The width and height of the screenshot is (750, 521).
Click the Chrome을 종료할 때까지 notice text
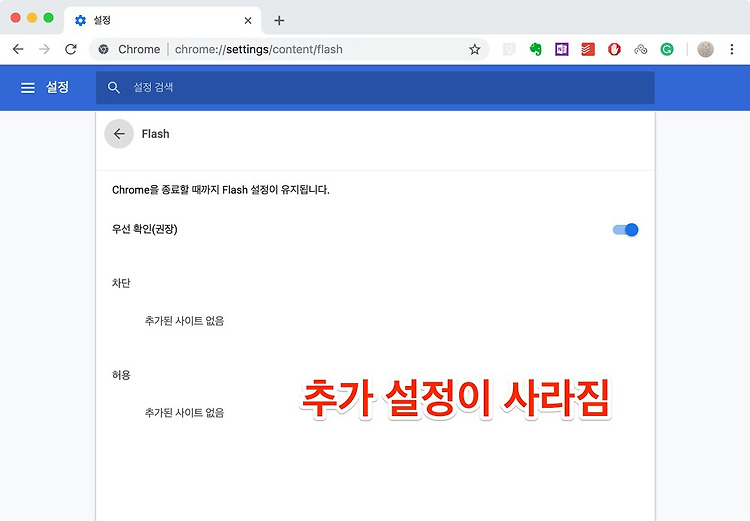pyautogui.click(x=221, y=190)
